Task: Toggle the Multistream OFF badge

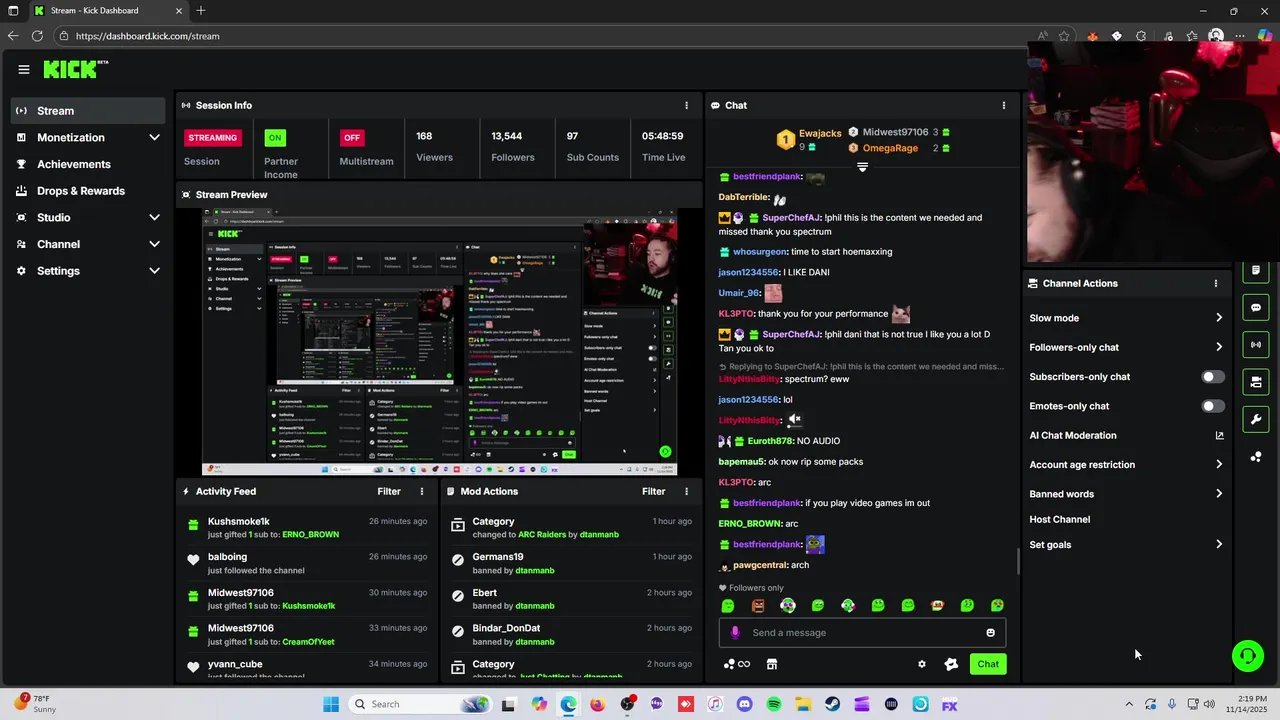Action: click(352, 138)
